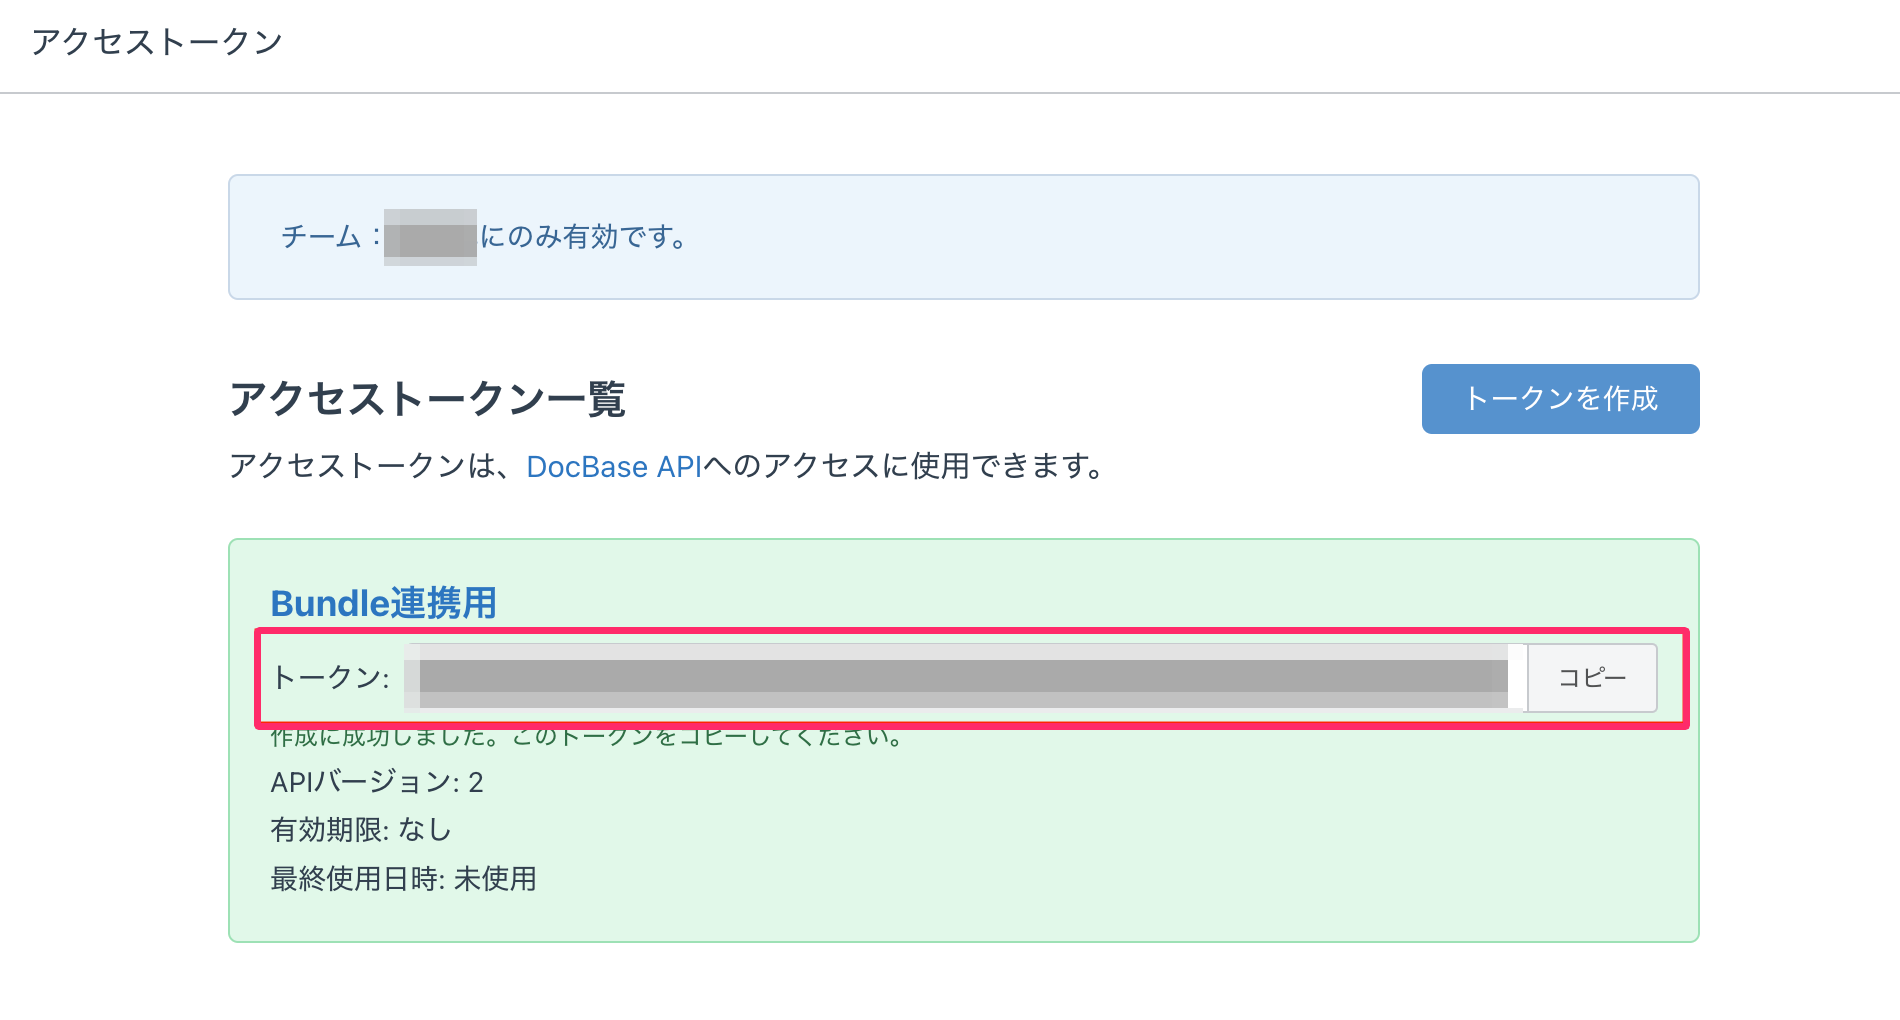1900x1020 pixels.
Task: Select the blurred token input field
Action: point(965,677)
